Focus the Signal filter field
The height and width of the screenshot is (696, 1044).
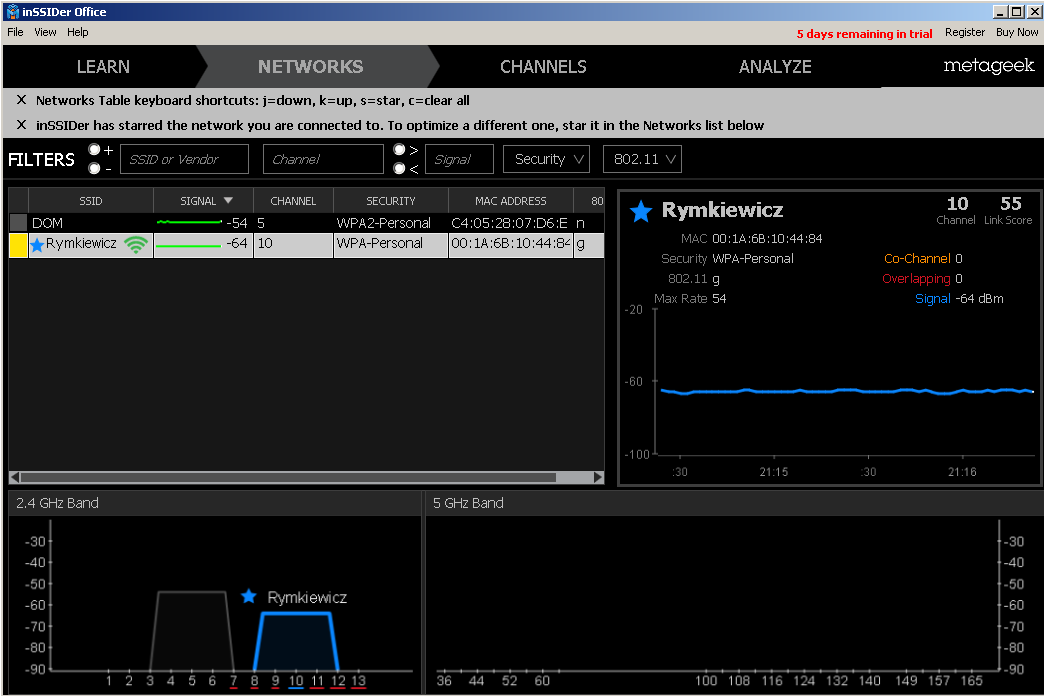point(459,159)
